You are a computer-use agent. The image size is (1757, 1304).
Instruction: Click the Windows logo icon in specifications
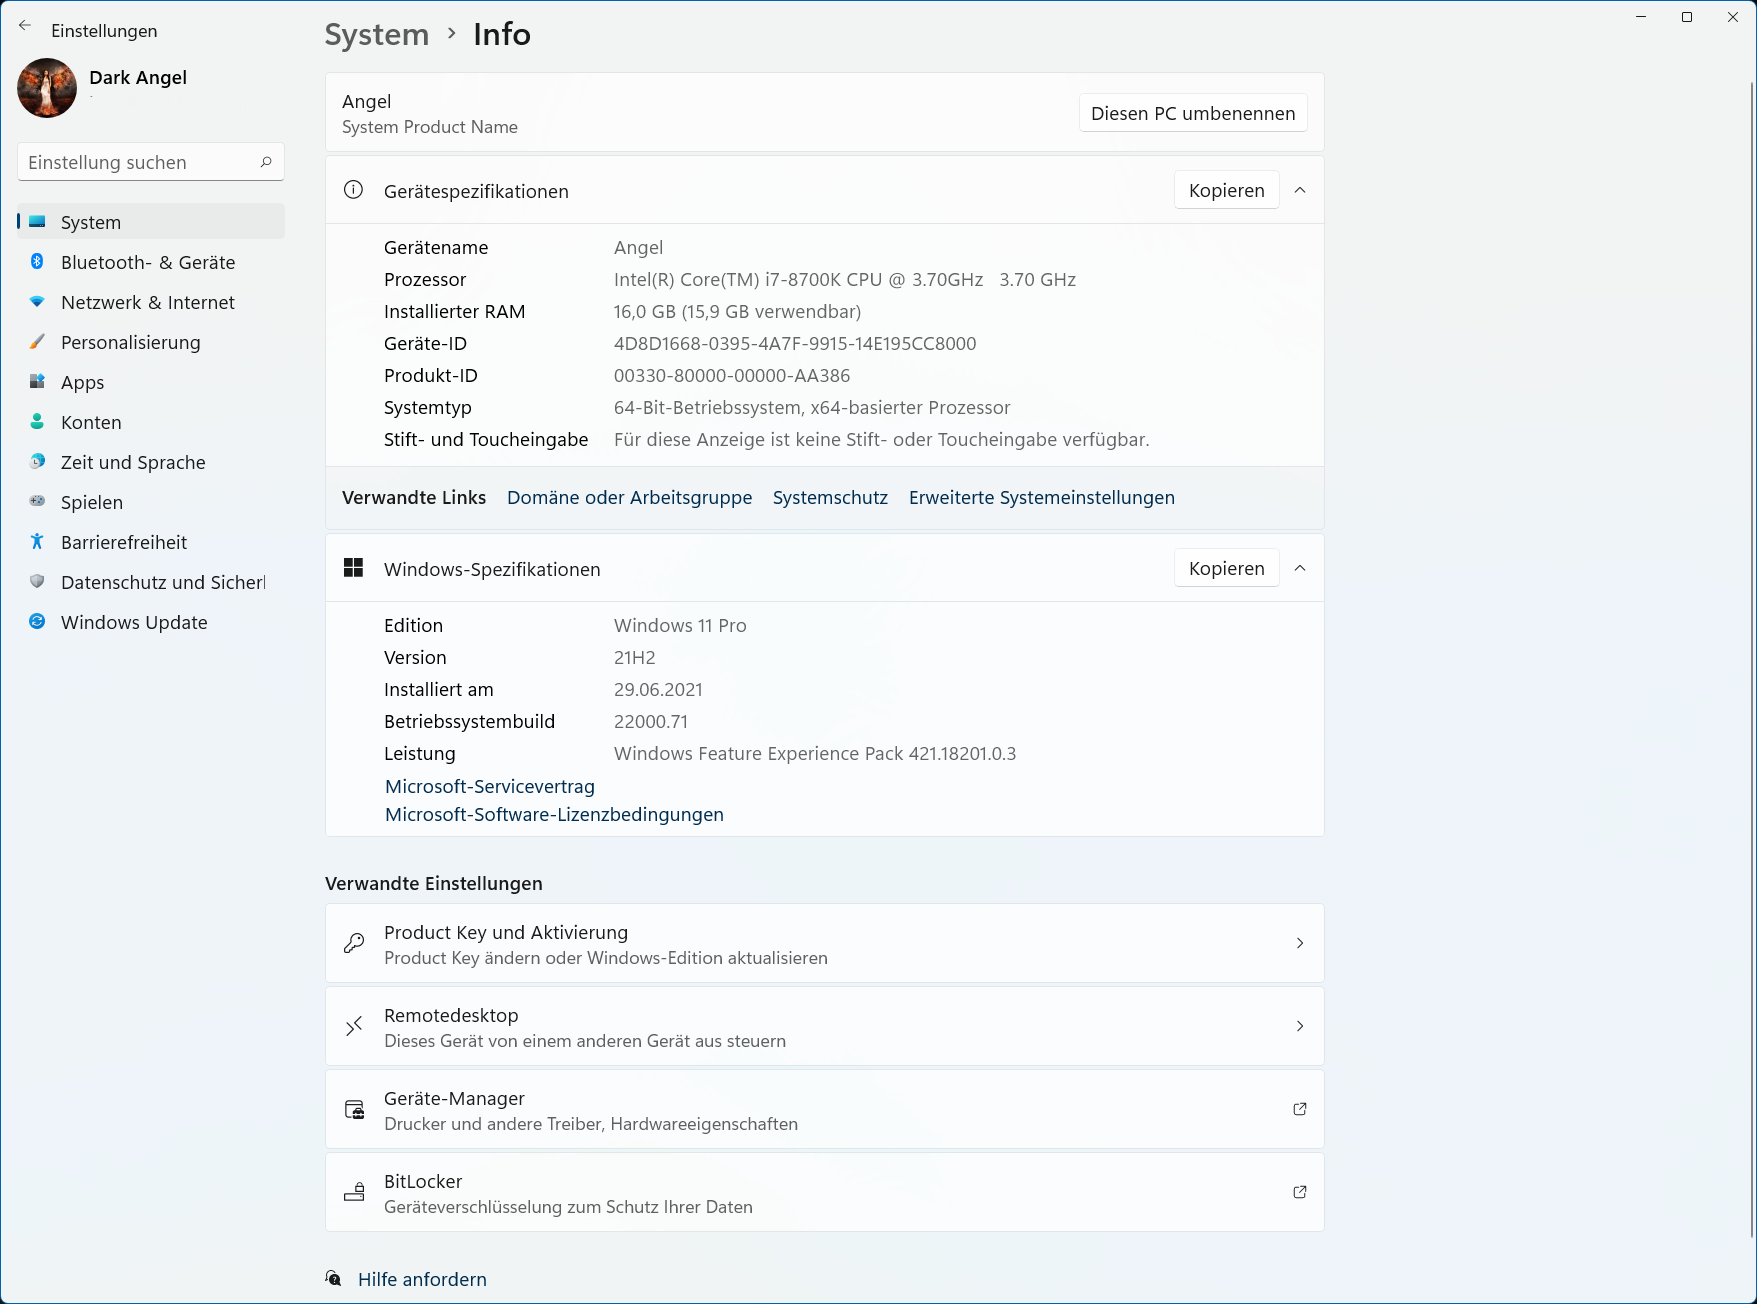point(353,568)
